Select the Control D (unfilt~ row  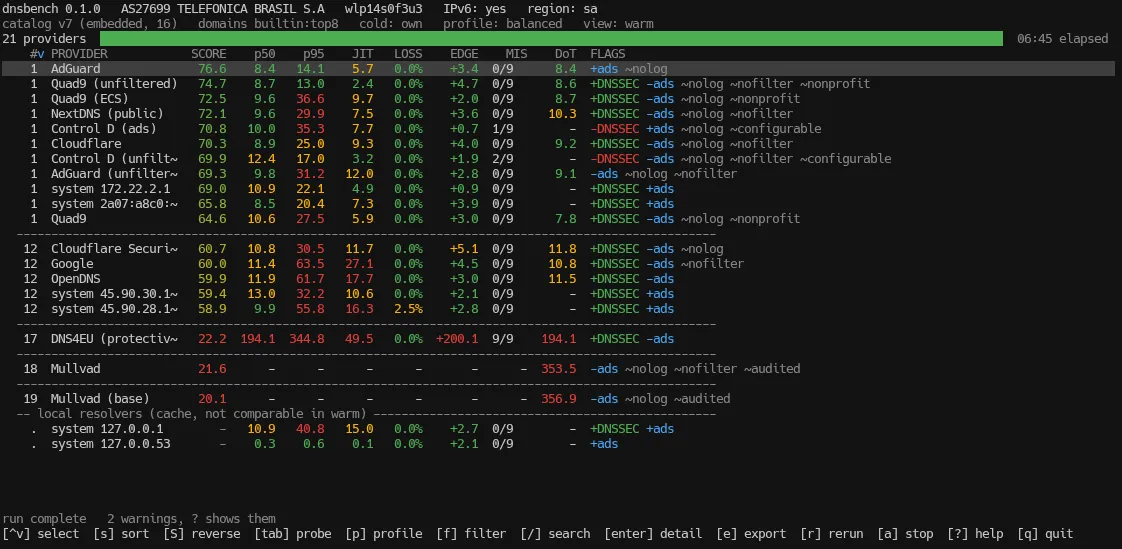coord(558,159)
